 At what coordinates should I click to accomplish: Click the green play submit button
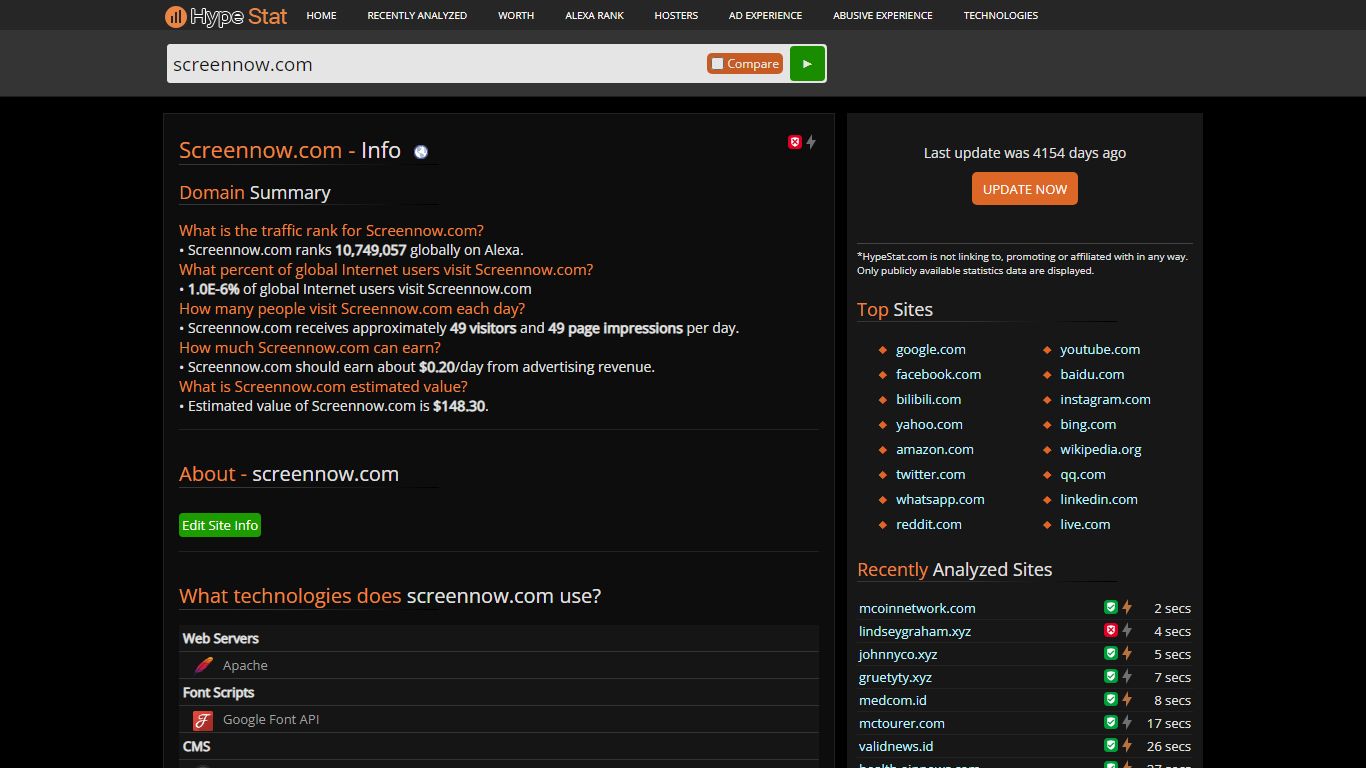pyautogui.click(x=807, y=63)
